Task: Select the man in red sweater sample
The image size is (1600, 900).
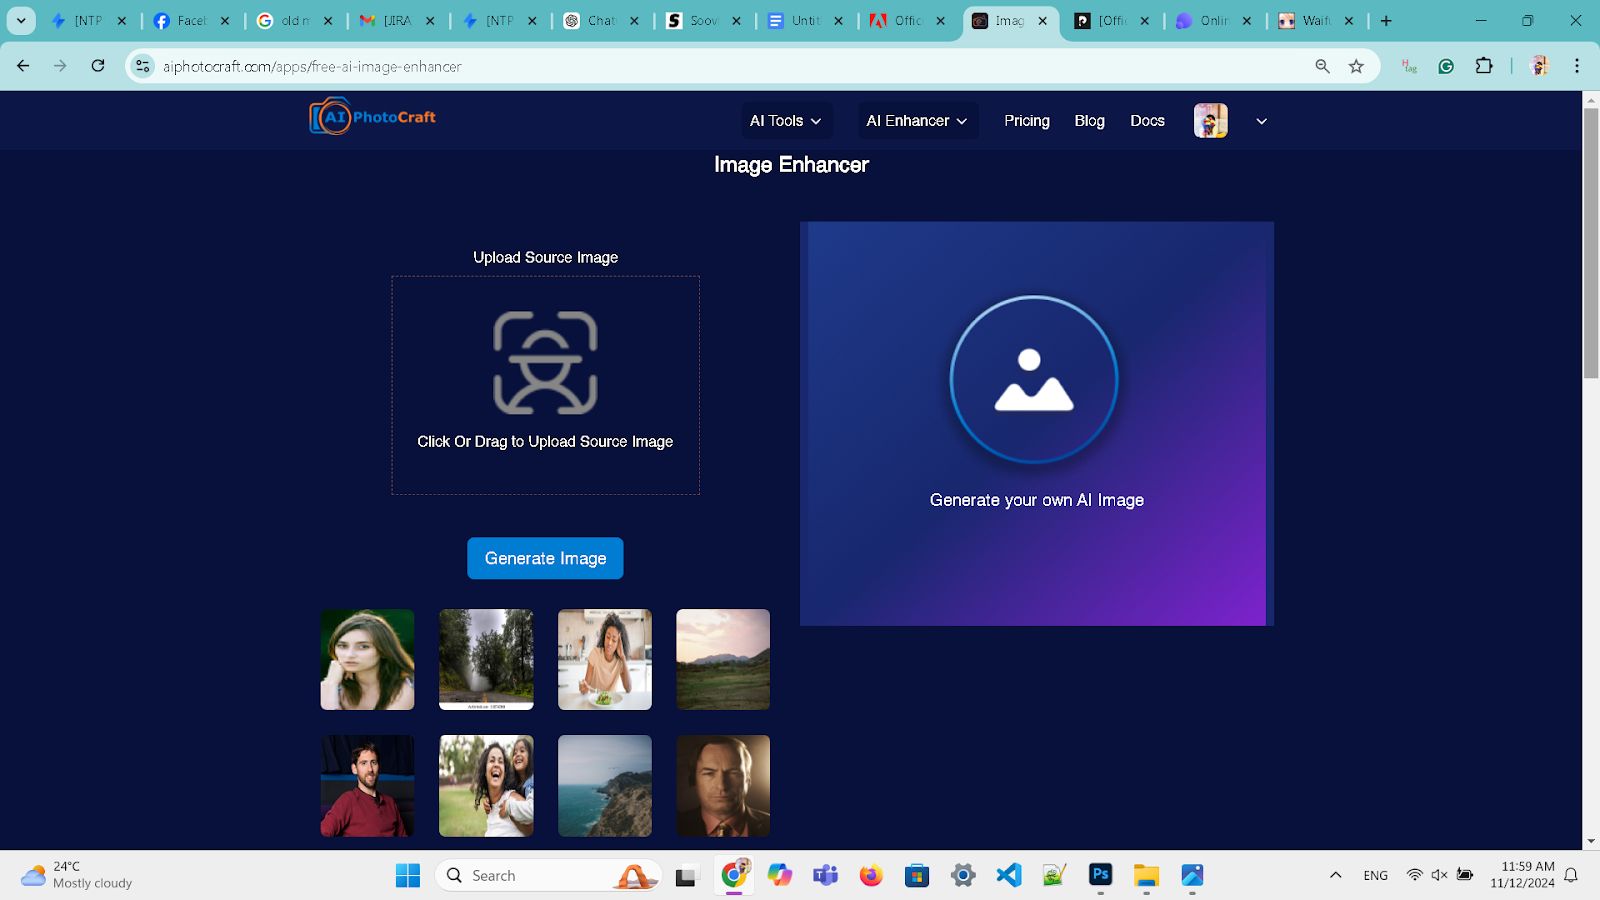Action: coord(367,786)
